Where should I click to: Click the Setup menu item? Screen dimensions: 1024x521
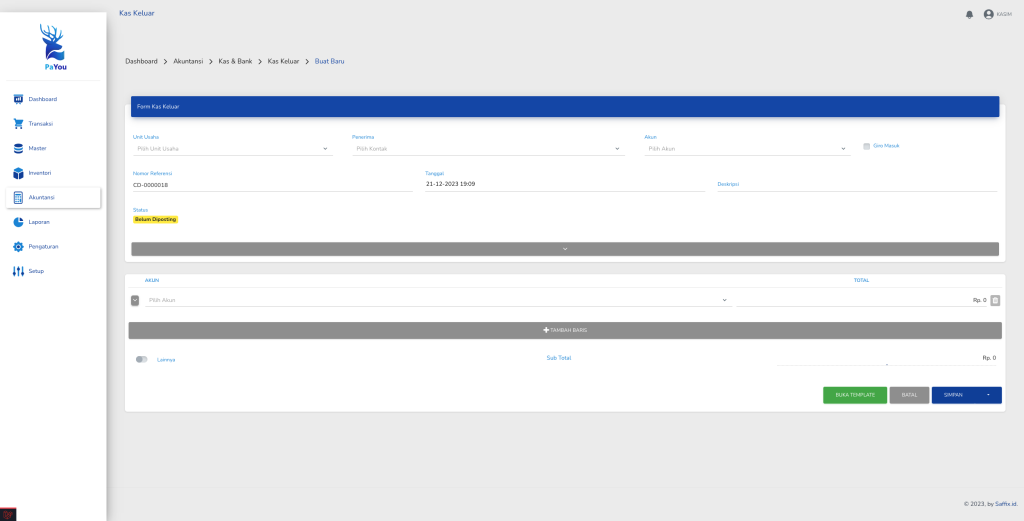point(53,271)
